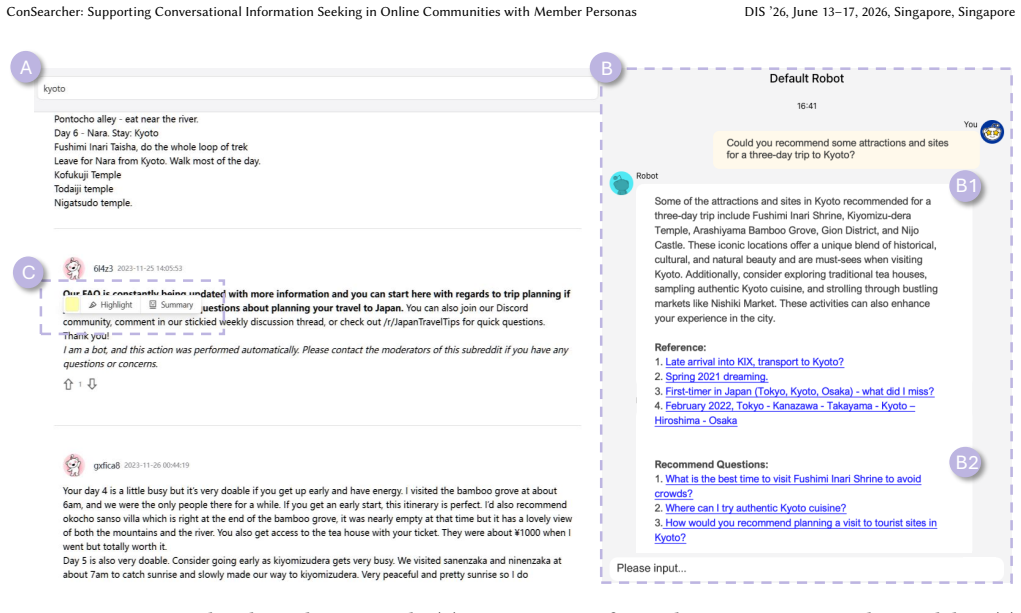This screenshot has width=1021, height=613.
Task: Click the username 6l4z3
Action: coord(103,268)
